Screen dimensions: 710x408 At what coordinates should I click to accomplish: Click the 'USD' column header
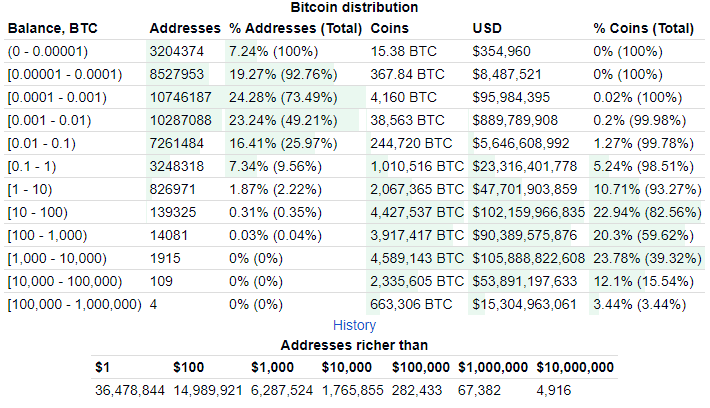tap(487, 28)
